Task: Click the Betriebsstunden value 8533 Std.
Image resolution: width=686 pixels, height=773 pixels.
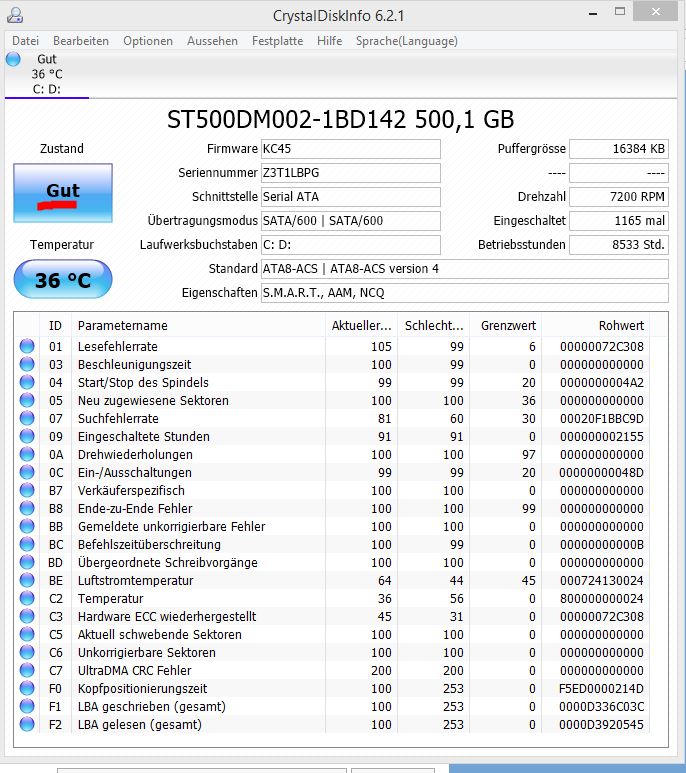Action: (619, 245)
